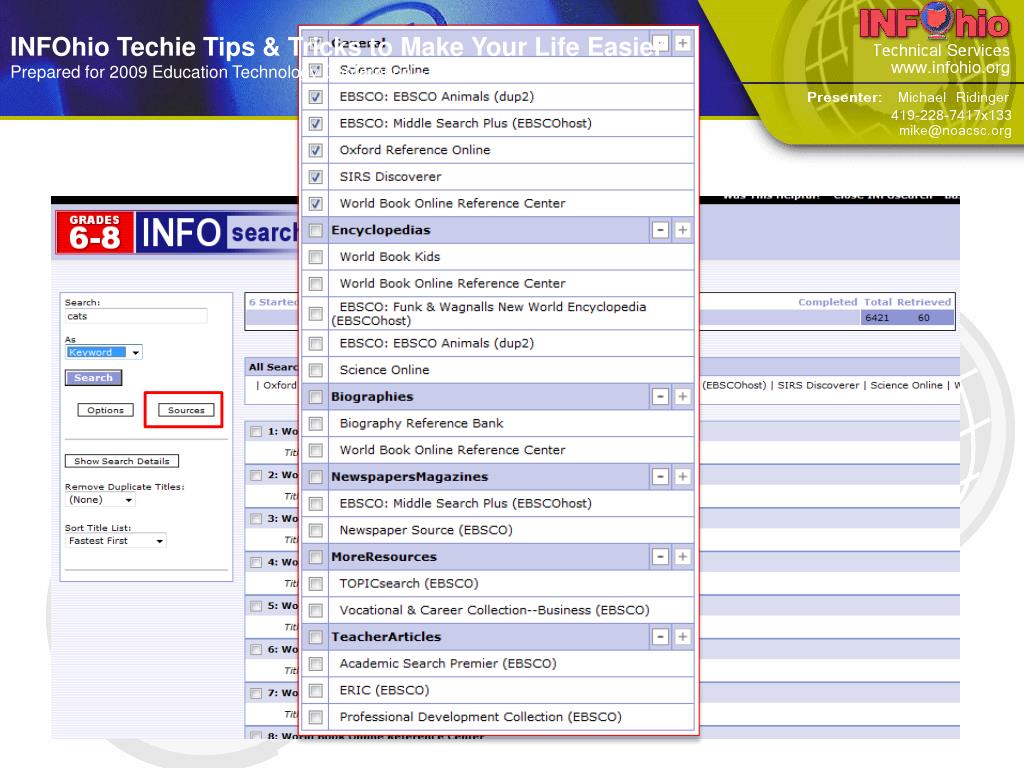Select result 3 checkbox in results list
Screen dimensions: 1024x768
(x=256, y=519)
